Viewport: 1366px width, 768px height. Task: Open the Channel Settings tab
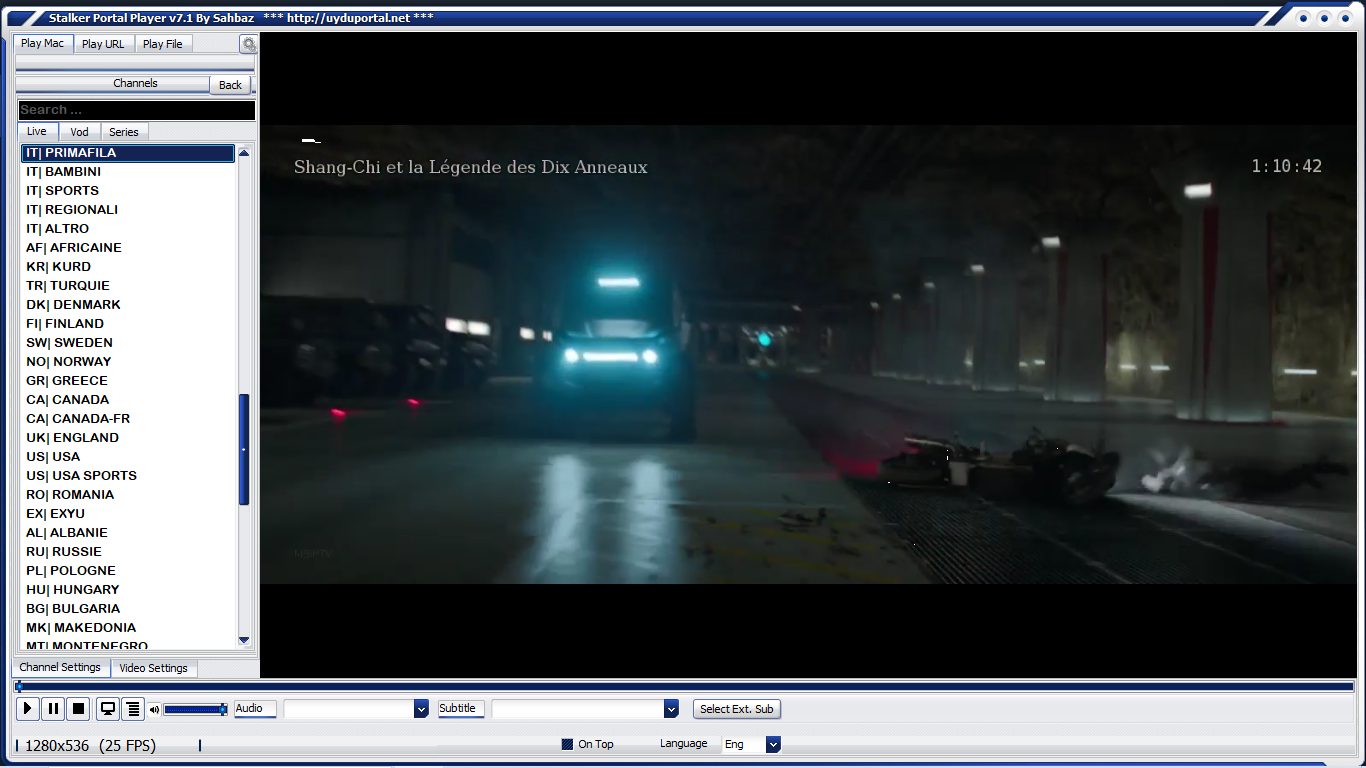[x=60, y=667]
